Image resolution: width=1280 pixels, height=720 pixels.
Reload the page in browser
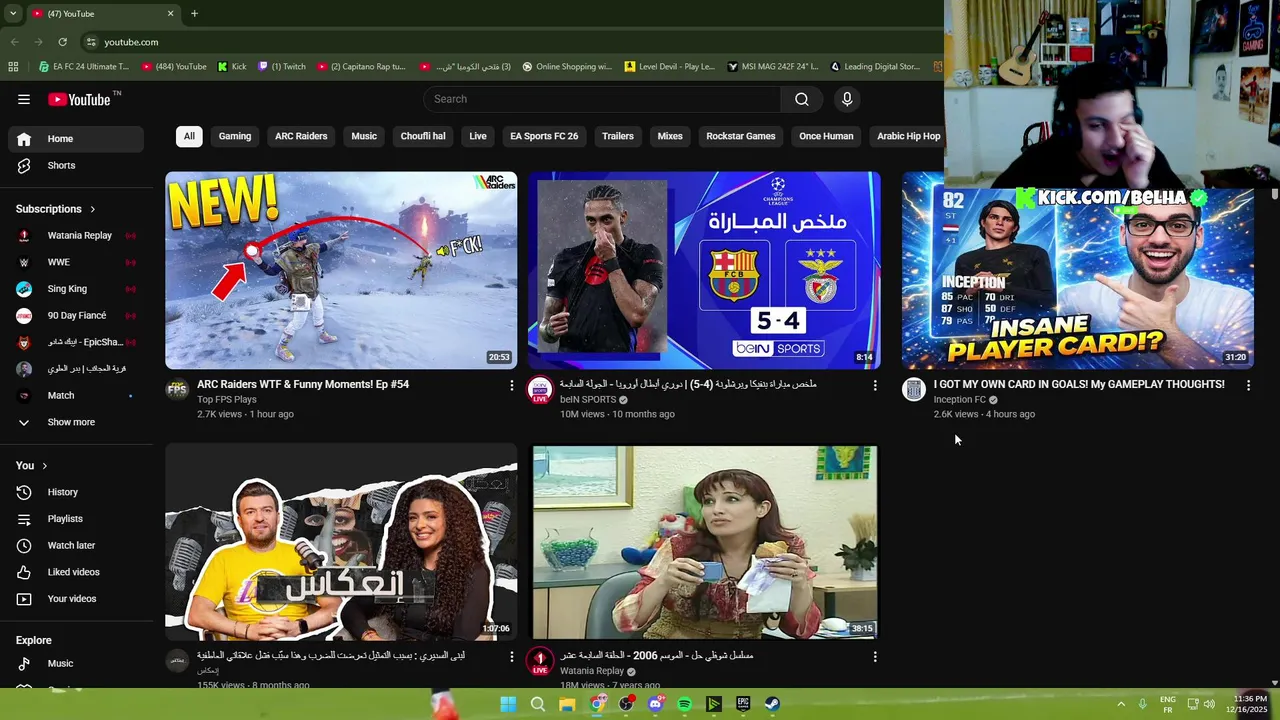[62, 42]
